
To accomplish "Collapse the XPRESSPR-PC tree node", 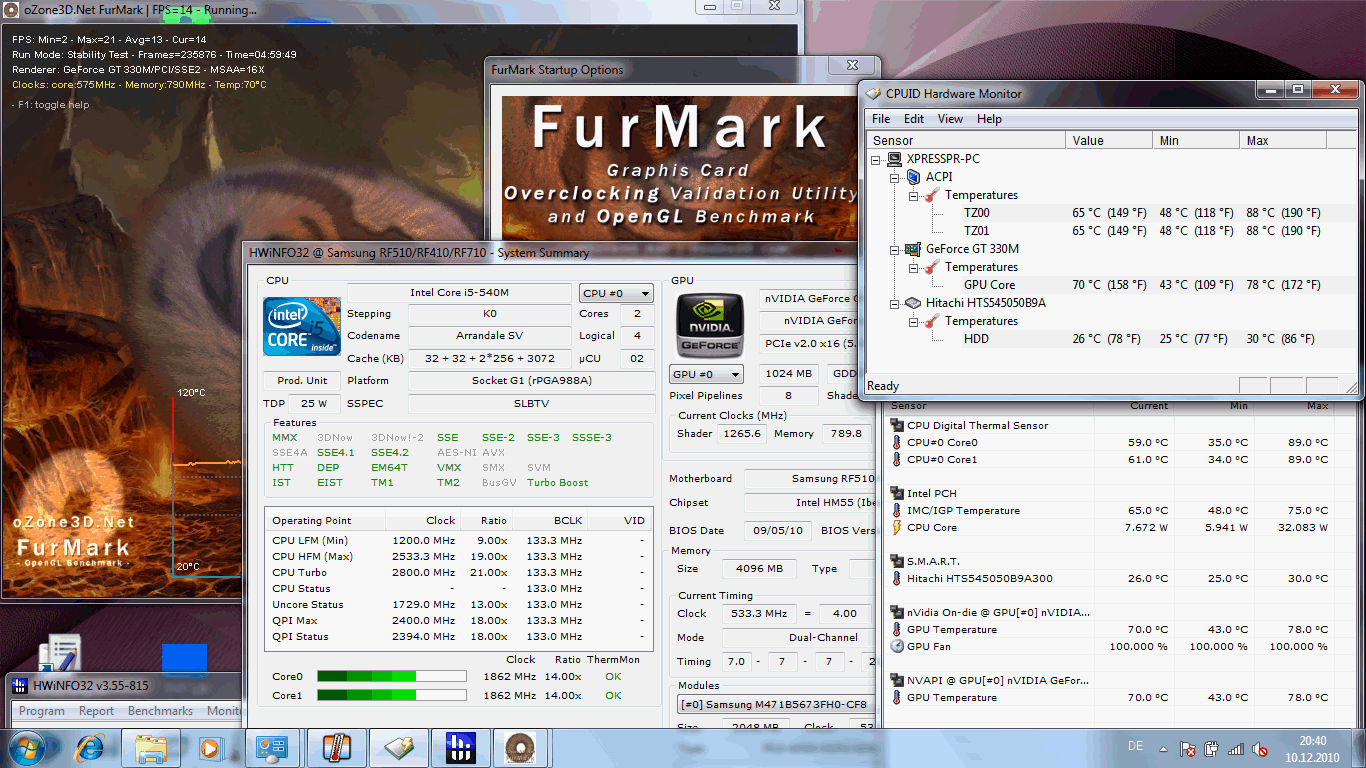I will (x=878, y=159).
